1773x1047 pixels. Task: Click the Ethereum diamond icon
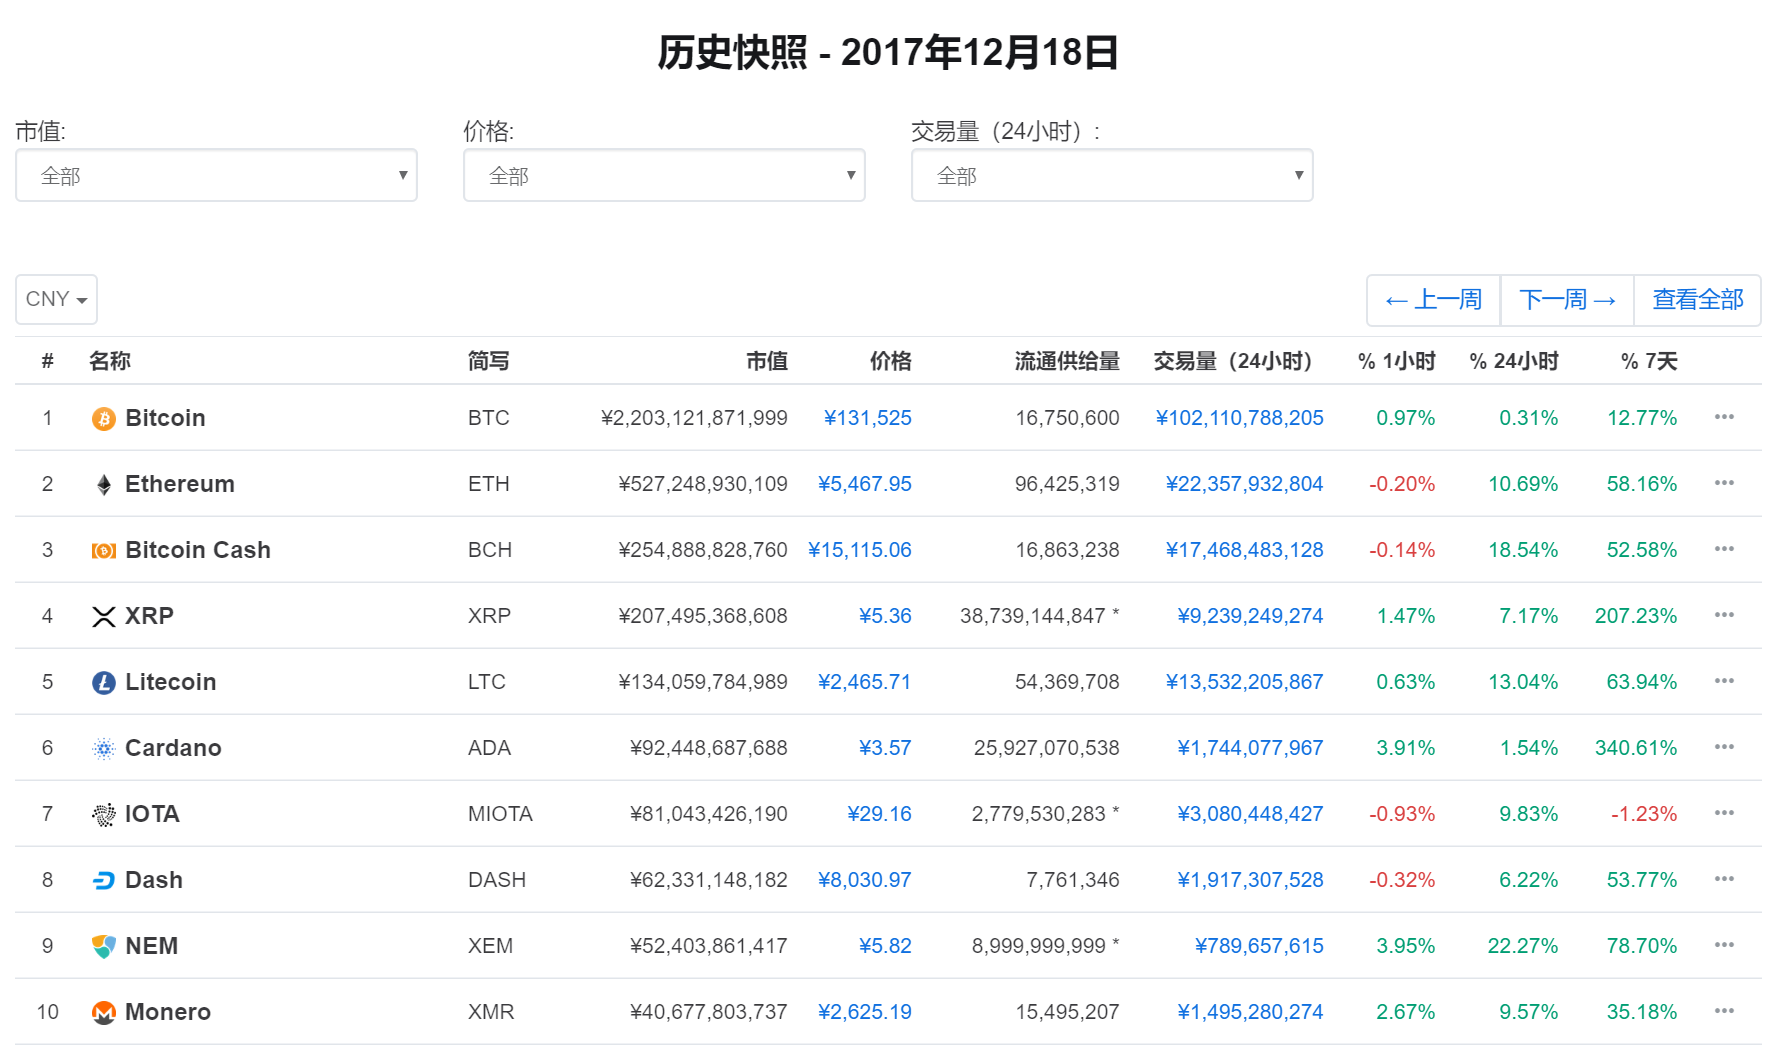[x=103, y=484]
